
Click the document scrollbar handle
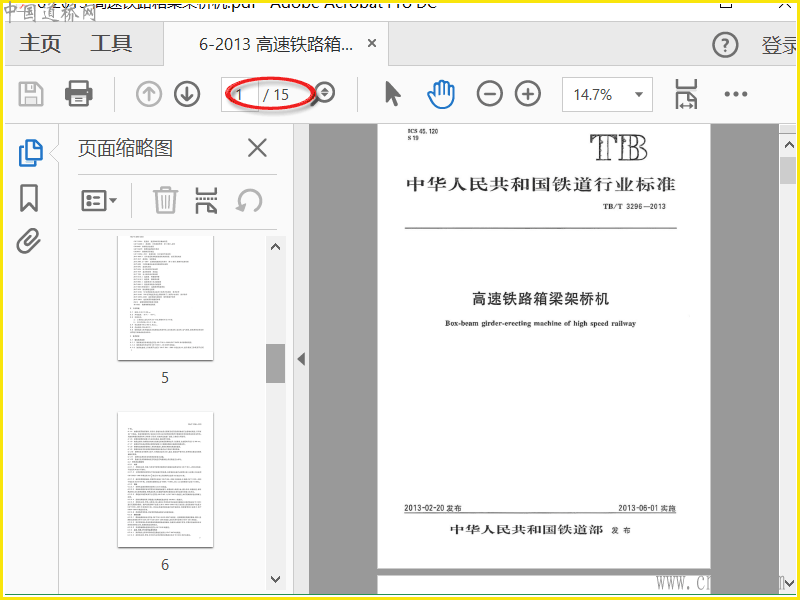coord(788,170)
